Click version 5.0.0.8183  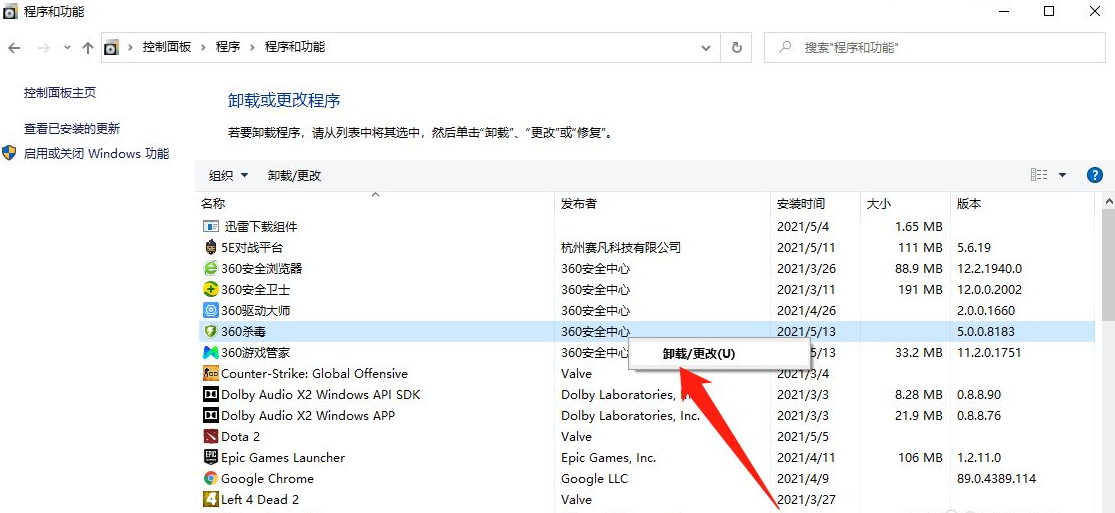[986, 332]
